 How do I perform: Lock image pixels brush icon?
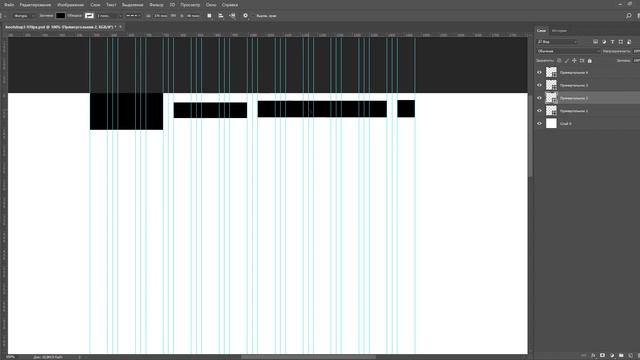567,60
